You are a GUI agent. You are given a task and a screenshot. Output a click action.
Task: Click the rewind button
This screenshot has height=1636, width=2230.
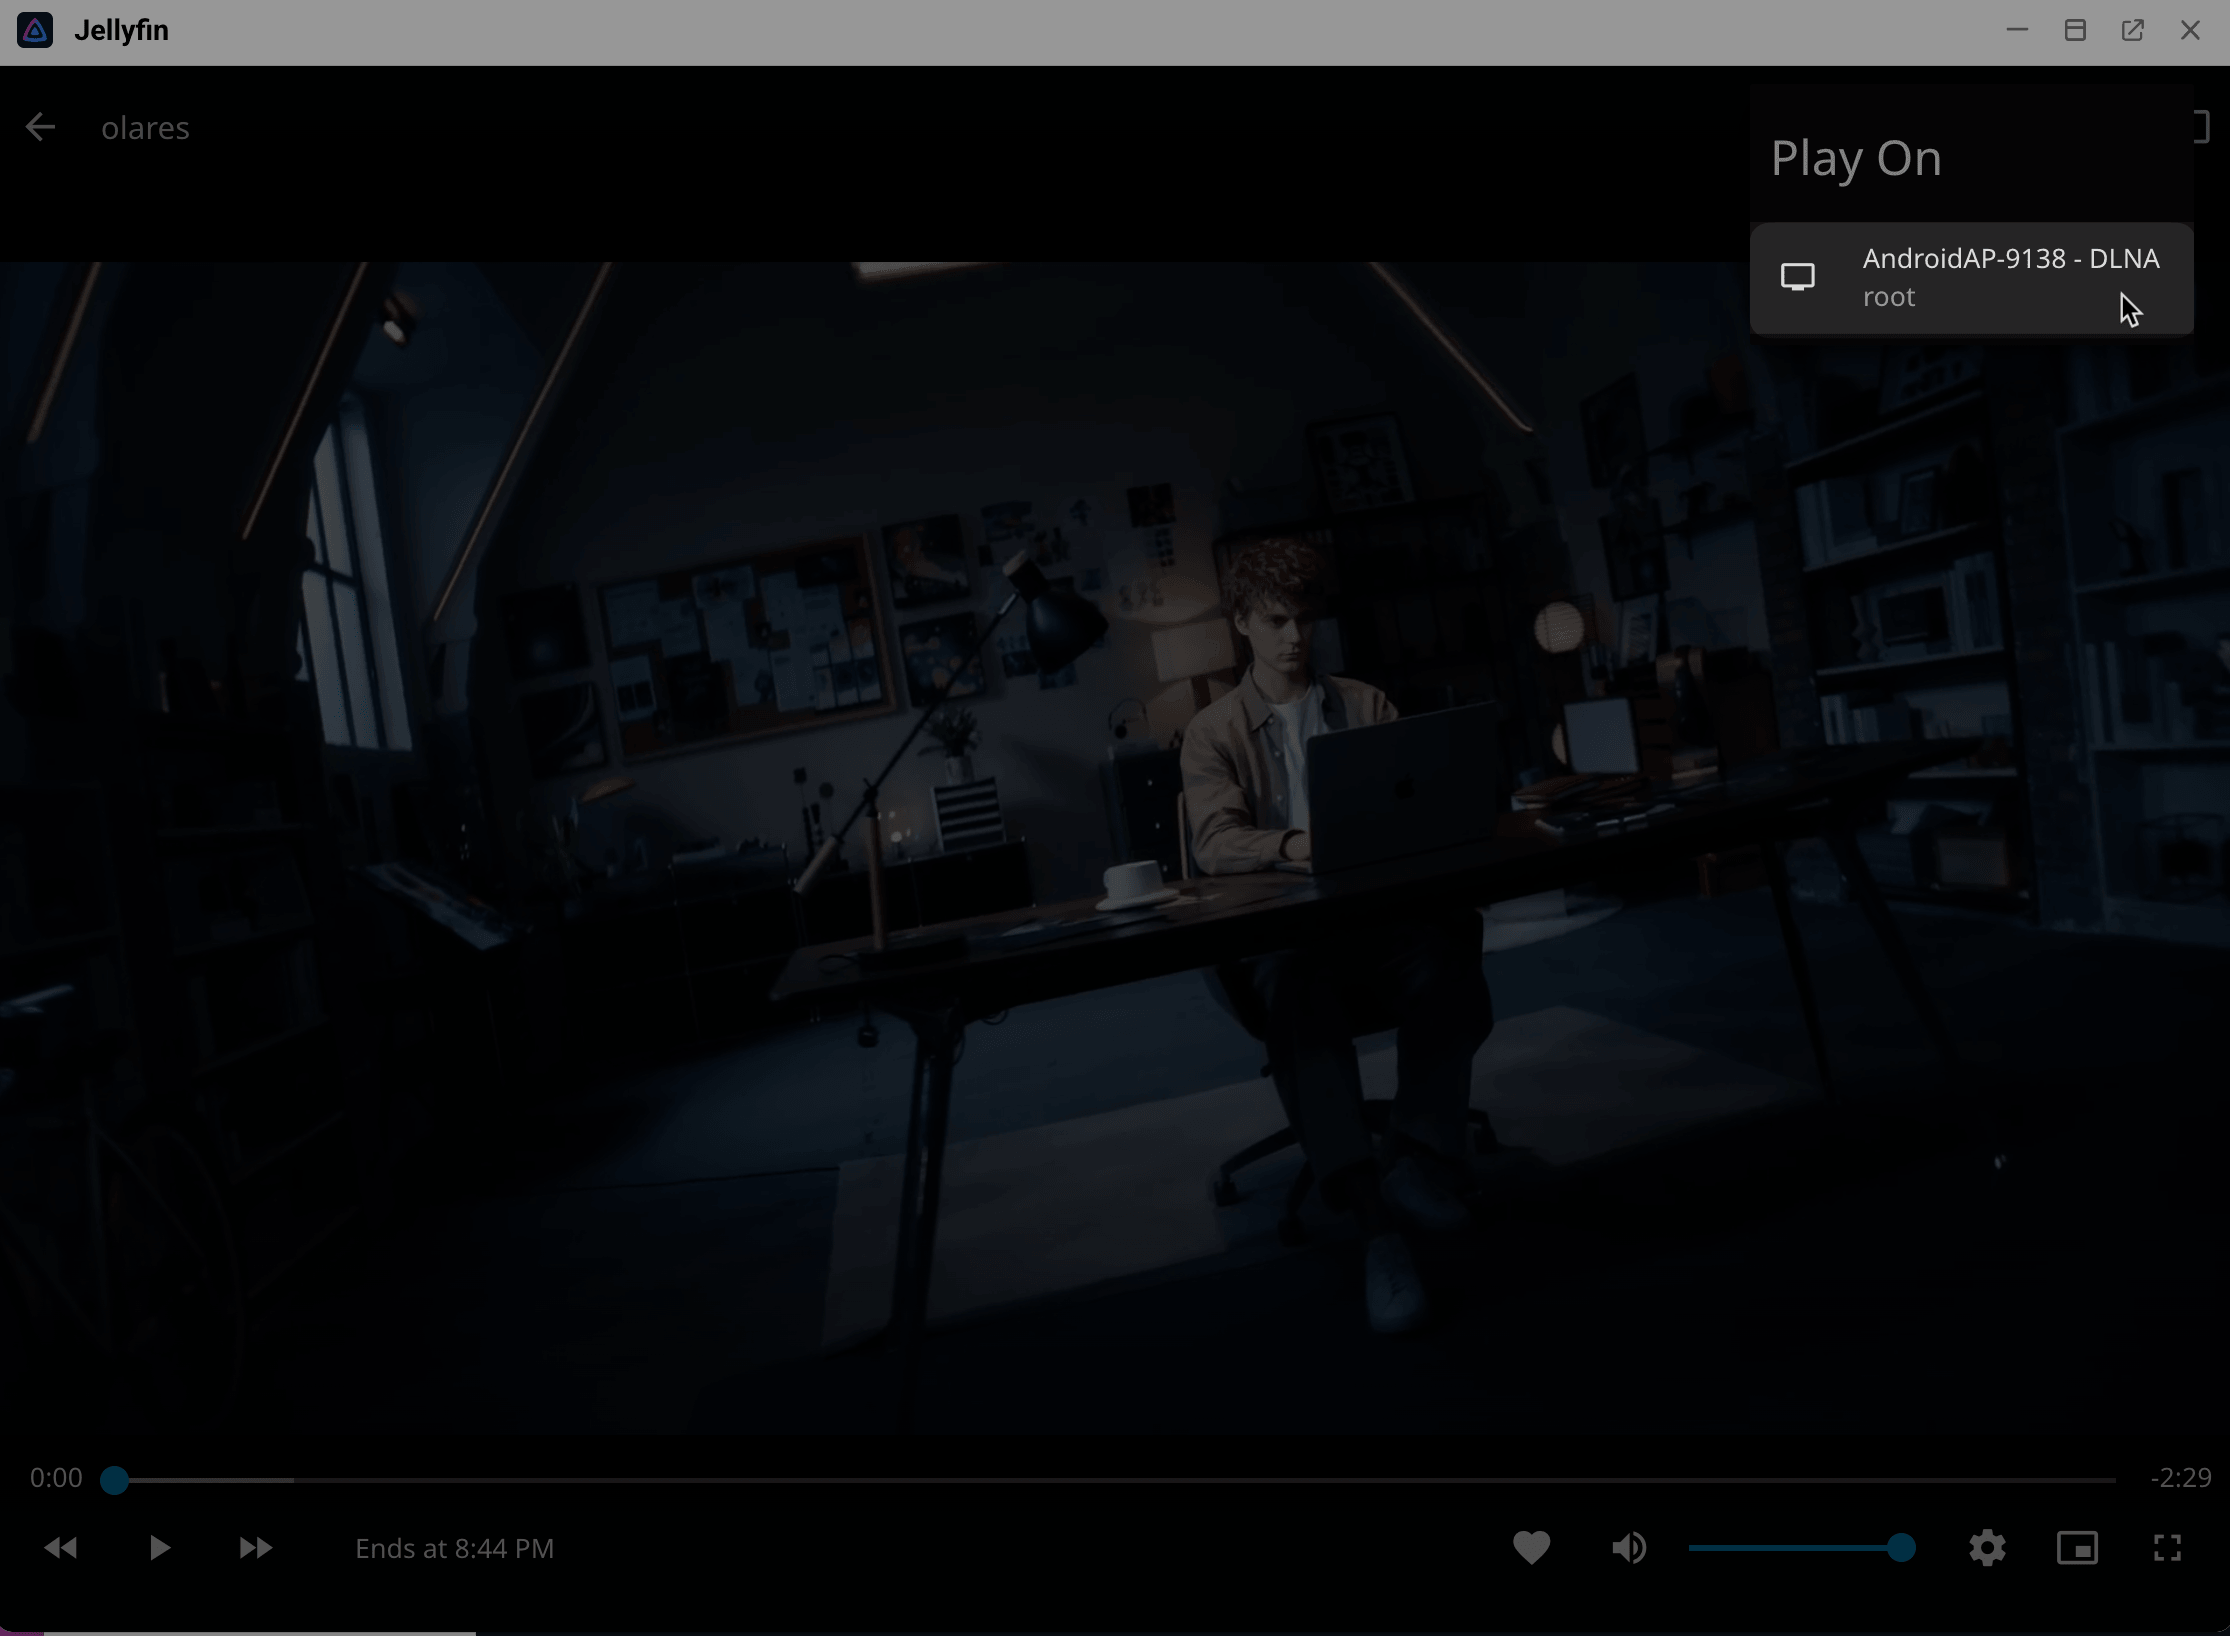(61, 1548)
